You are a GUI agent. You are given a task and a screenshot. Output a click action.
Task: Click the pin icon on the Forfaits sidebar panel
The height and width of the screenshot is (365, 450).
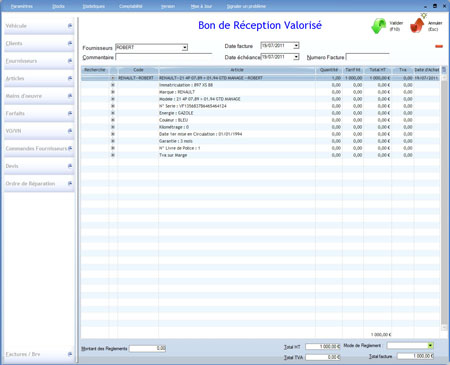70,113
